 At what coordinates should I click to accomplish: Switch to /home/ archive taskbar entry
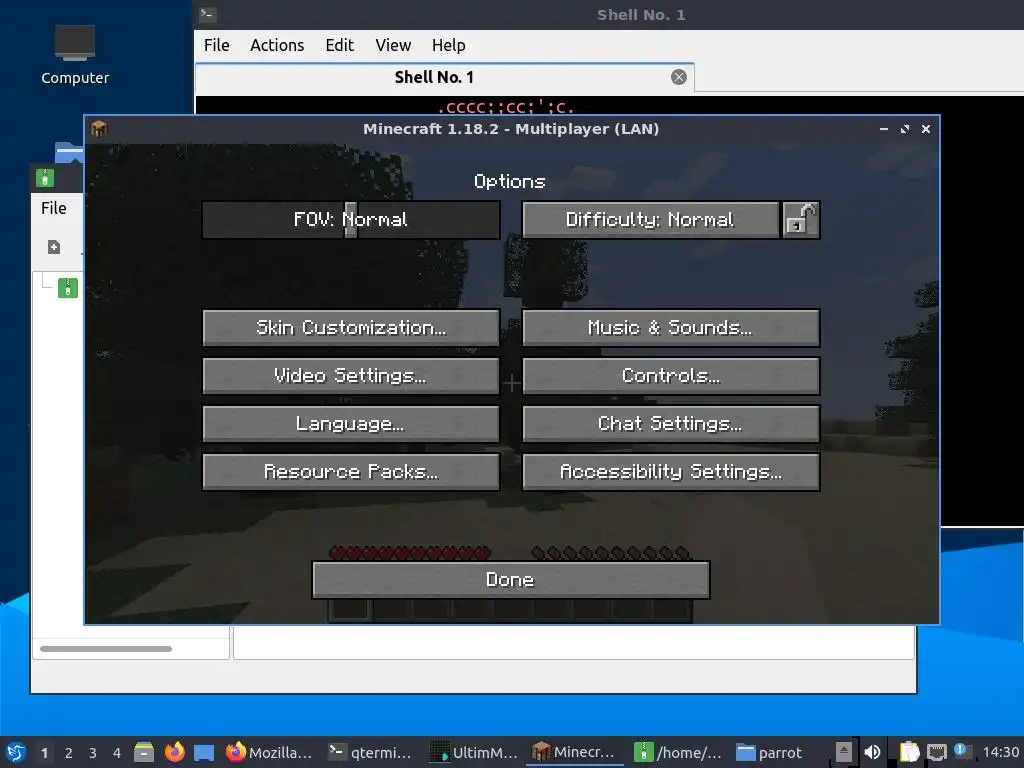[678, 752]
